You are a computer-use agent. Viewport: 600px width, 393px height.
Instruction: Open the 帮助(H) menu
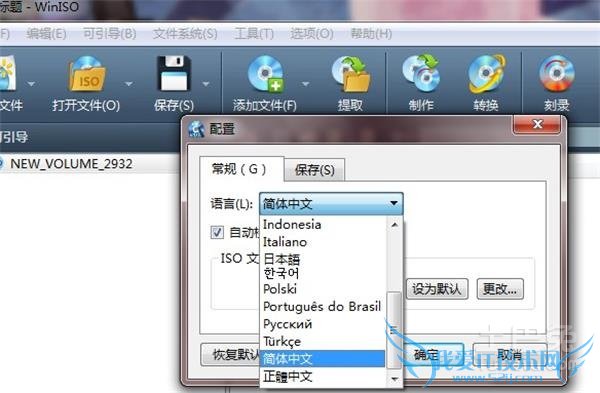pos(371,34)
